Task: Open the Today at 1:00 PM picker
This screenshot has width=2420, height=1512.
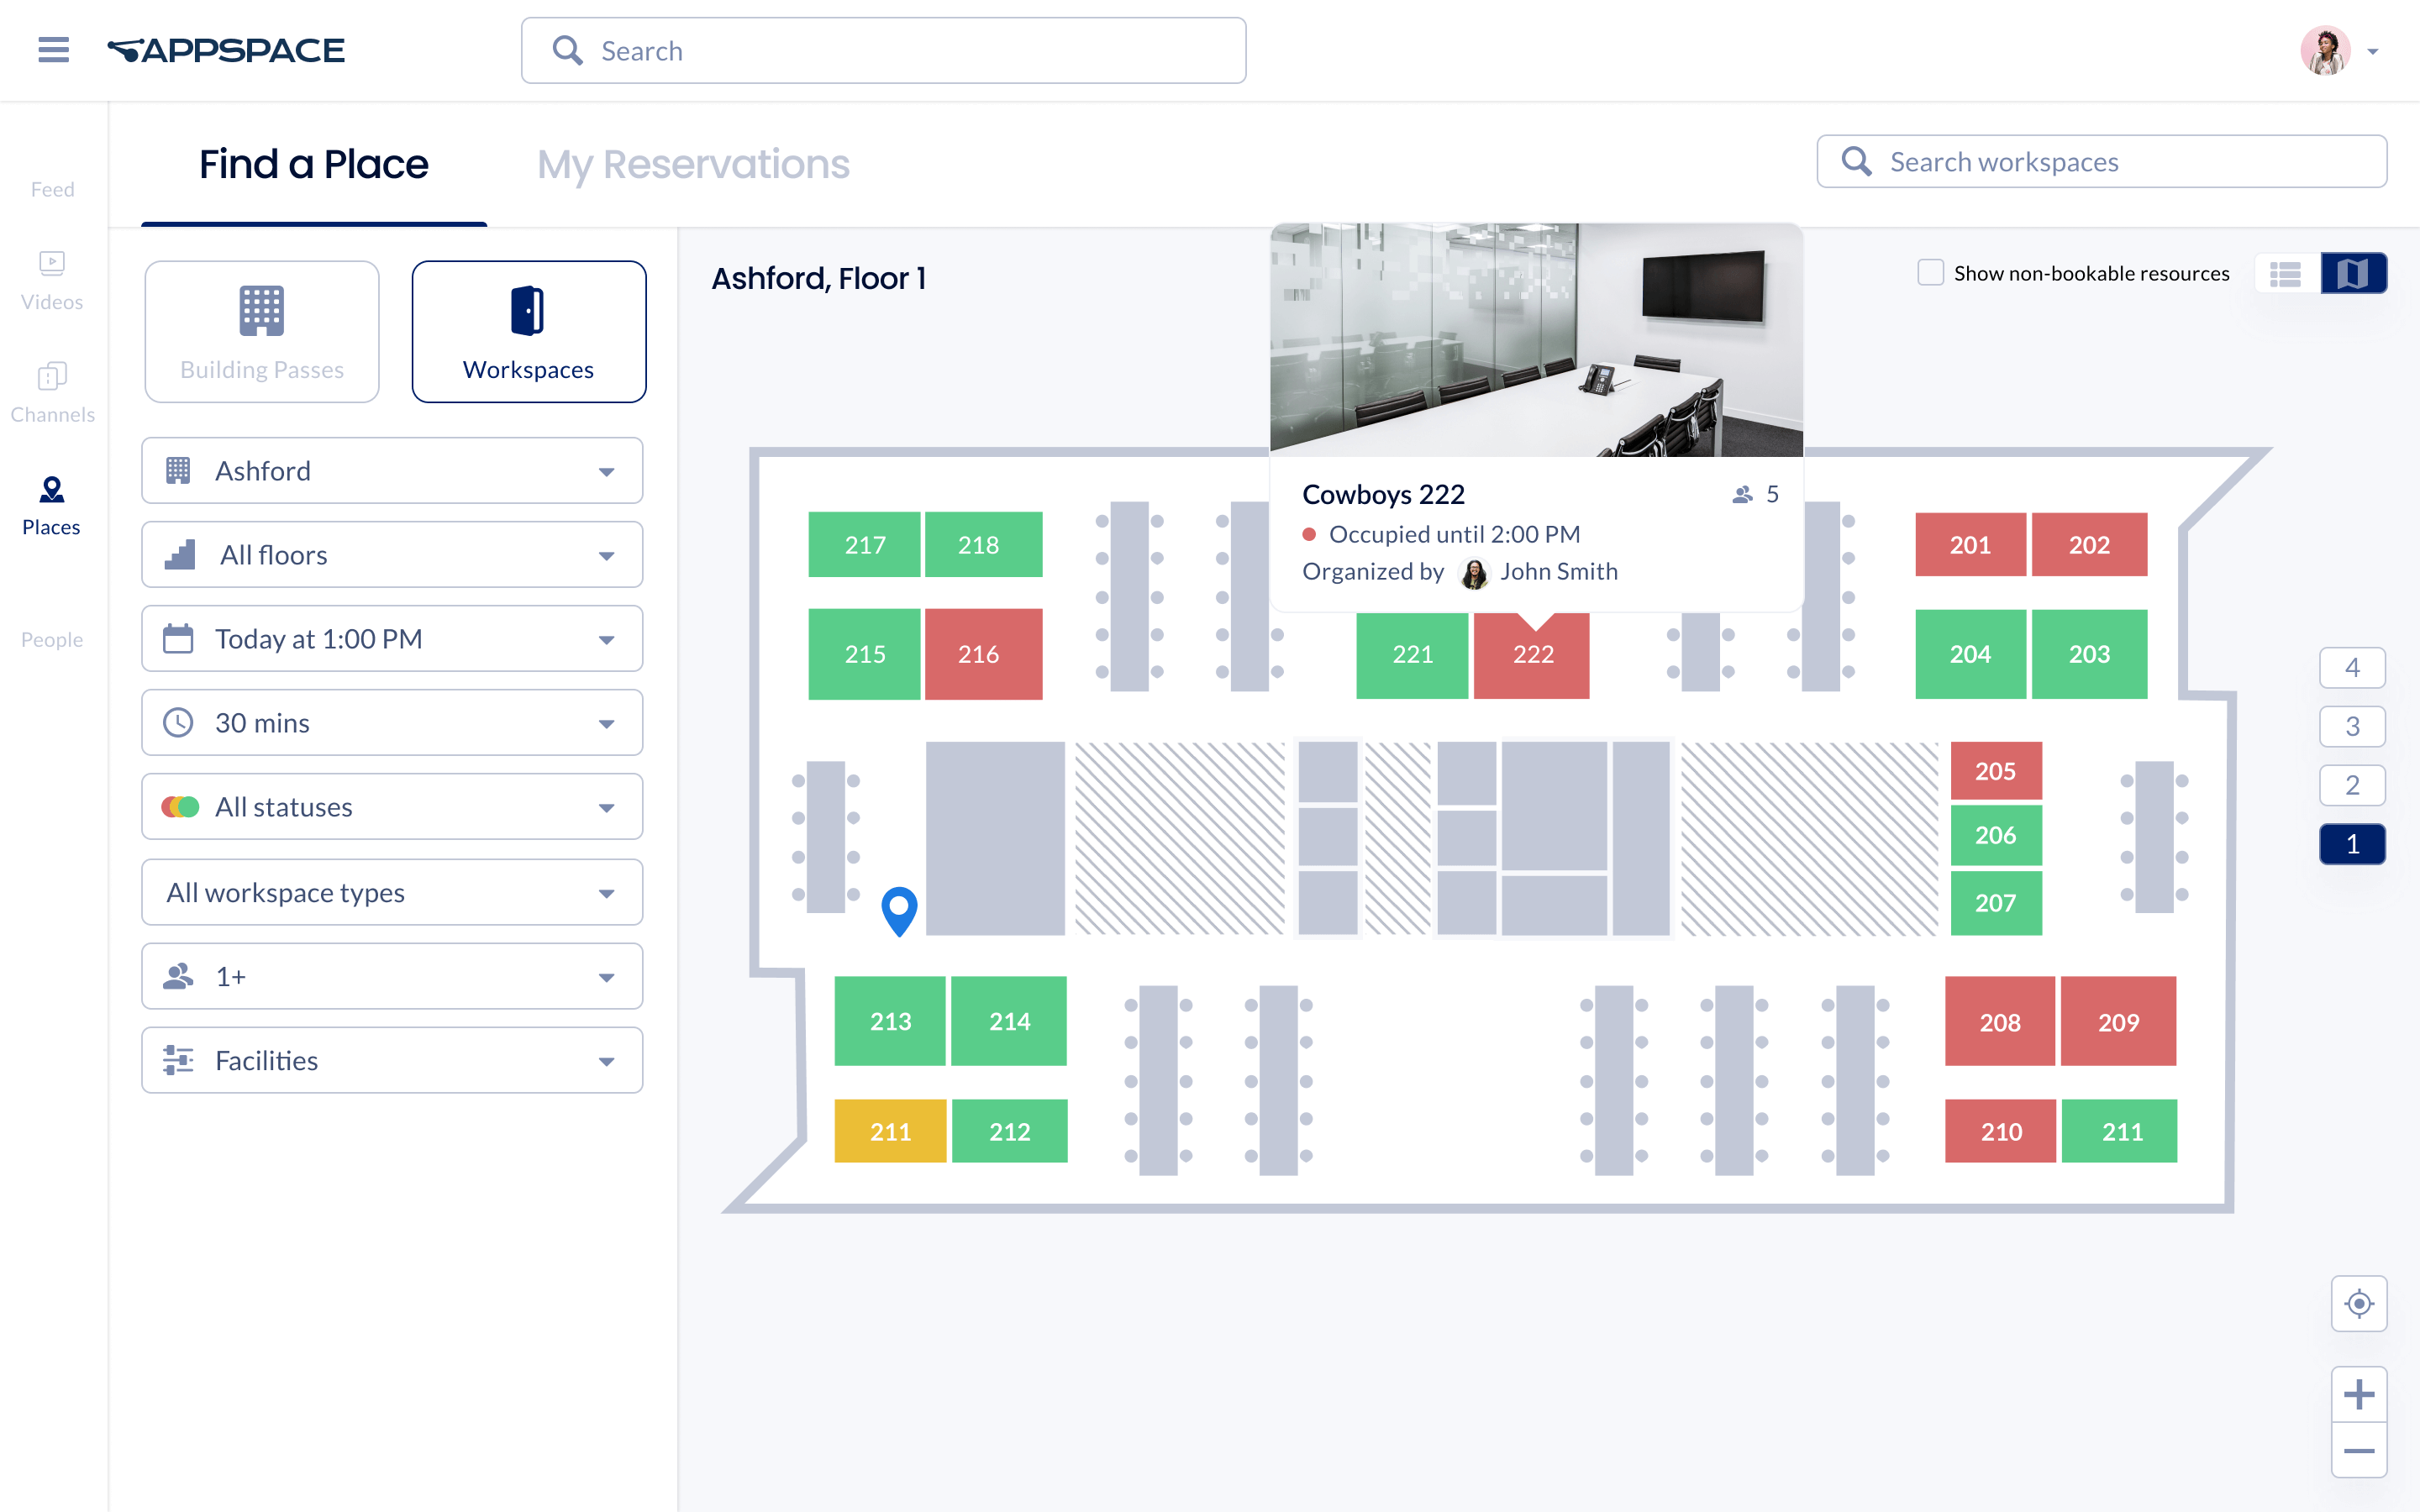Action: click(392, 639)
